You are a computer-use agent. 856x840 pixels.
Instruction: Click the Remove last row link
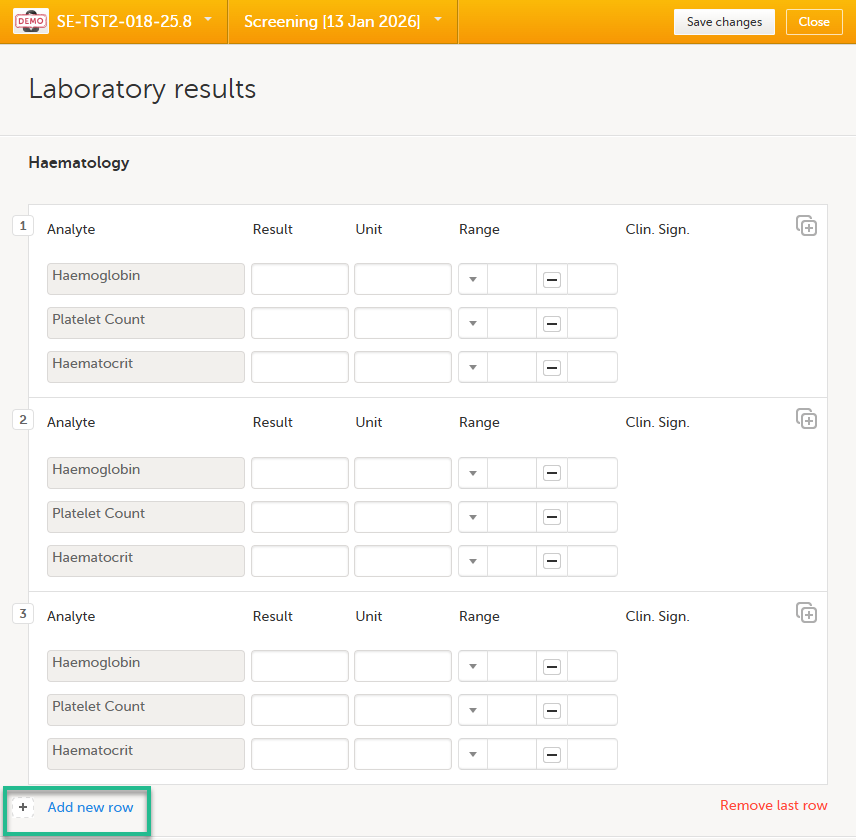[x=773, y=805]
